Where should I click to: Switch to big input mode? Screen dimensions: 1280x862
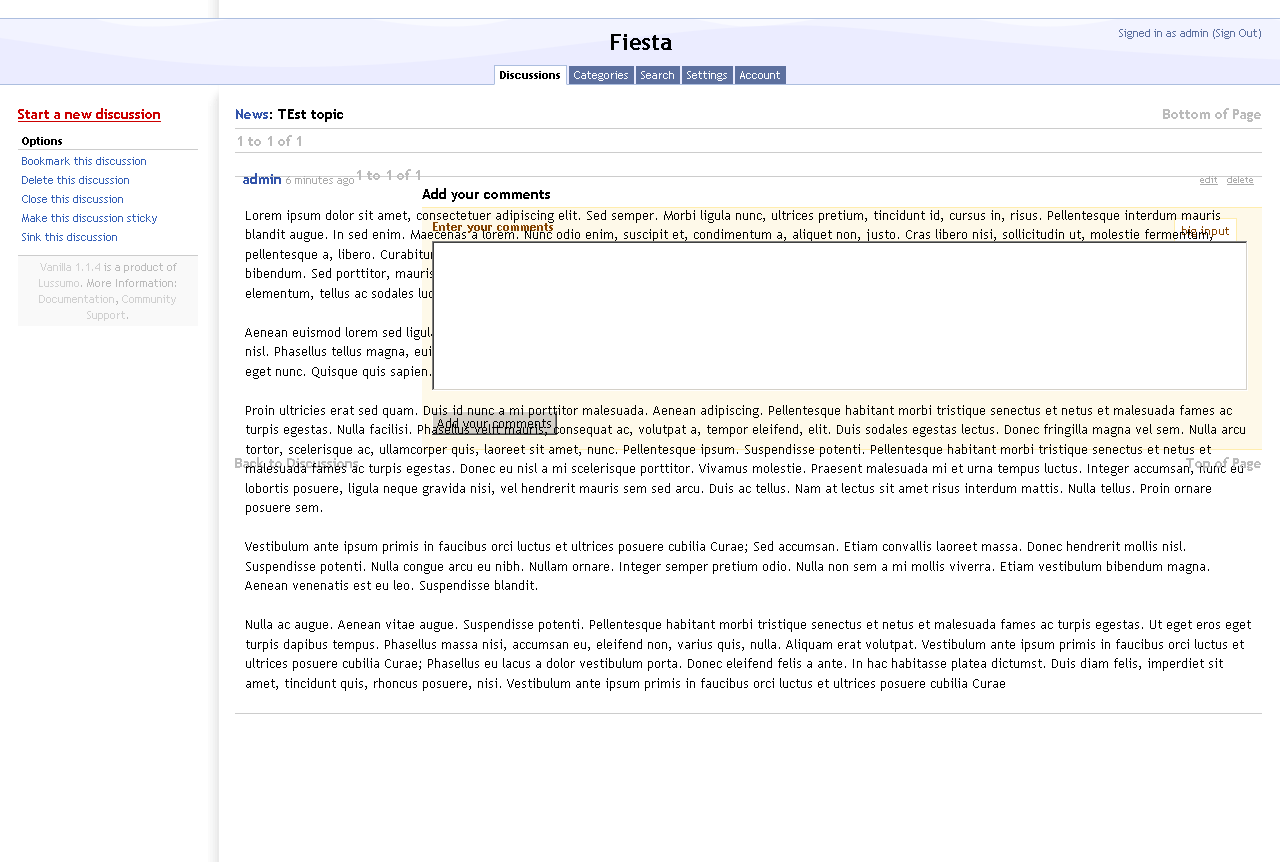[1205, 231]
